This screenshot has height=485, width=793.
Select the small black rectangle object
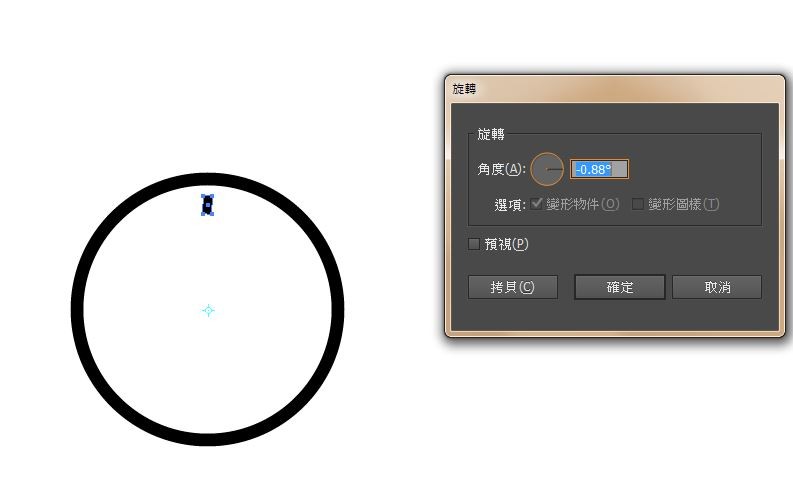click(x=207, y=205)
